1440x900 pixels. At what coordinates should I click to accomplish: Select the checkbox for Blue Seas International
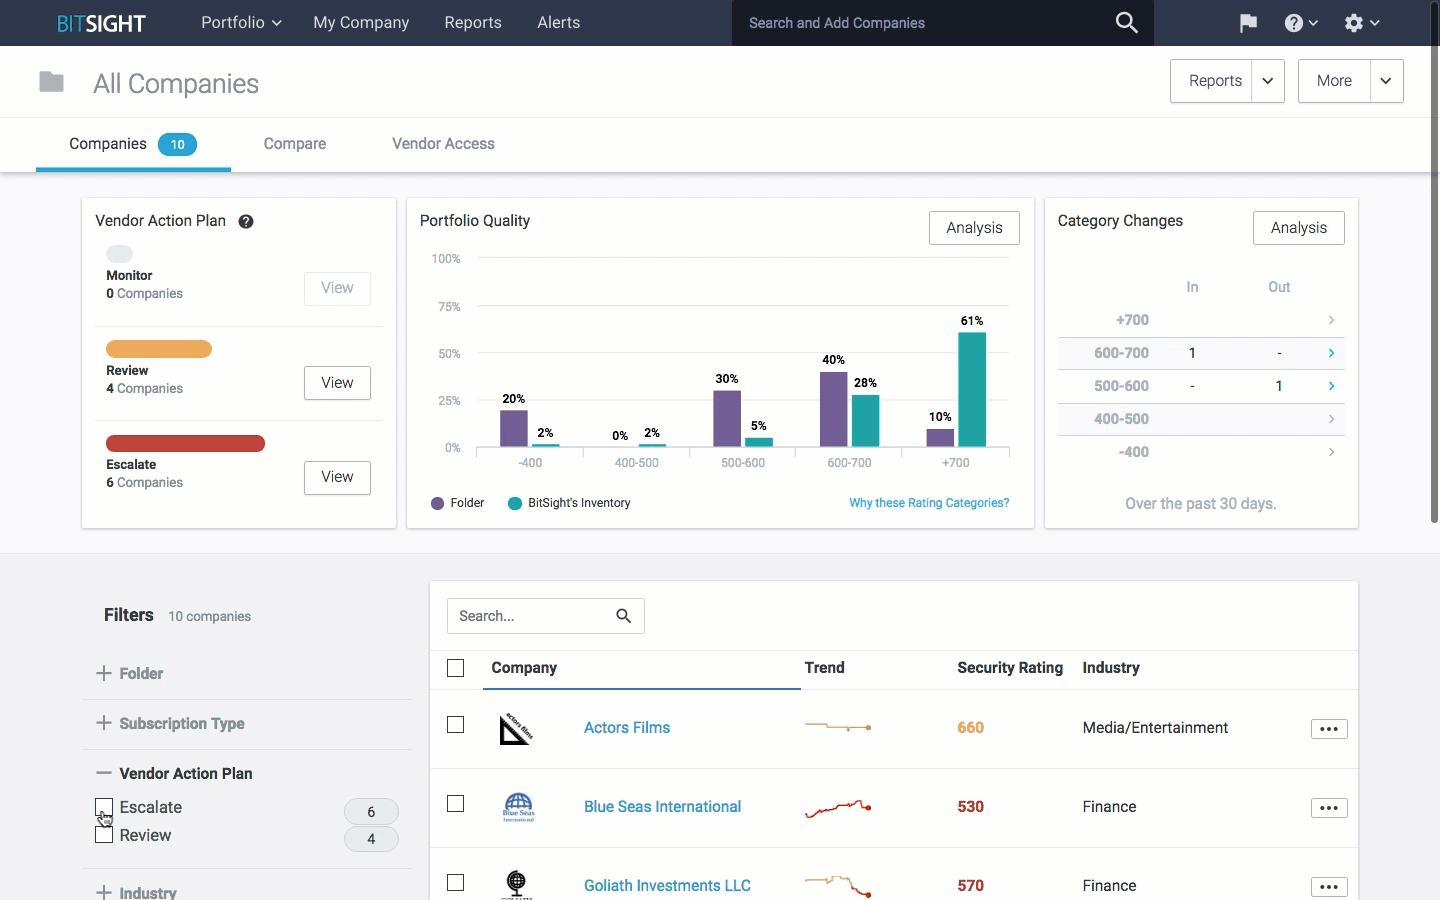(456, 804)
